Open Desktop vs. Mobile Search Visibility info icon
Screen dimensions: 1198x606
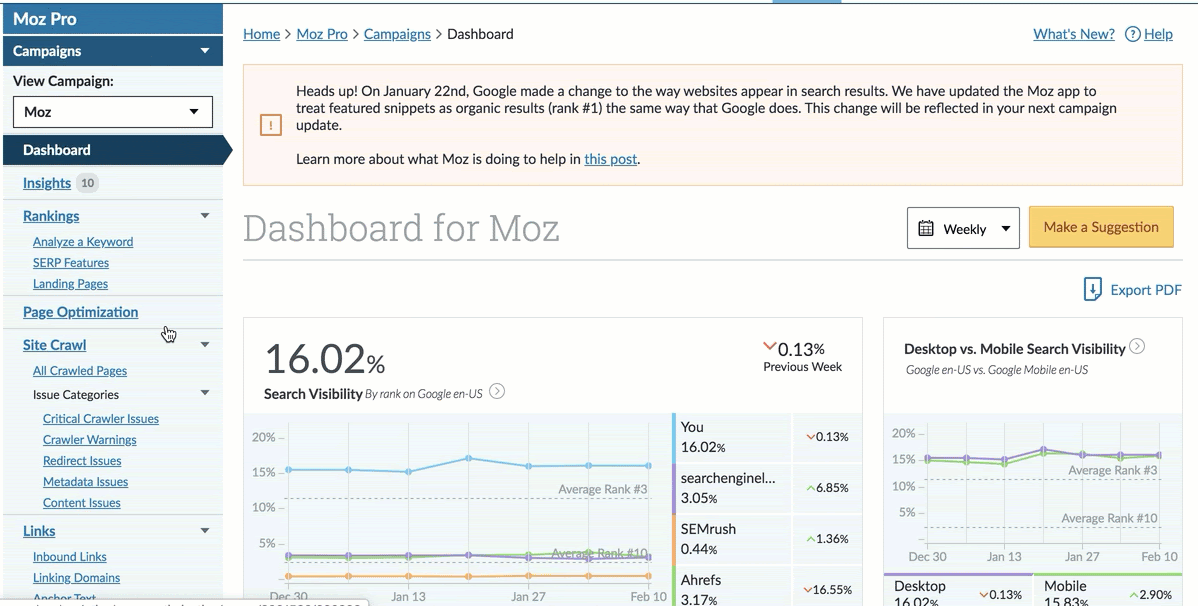pos(1137,347)
